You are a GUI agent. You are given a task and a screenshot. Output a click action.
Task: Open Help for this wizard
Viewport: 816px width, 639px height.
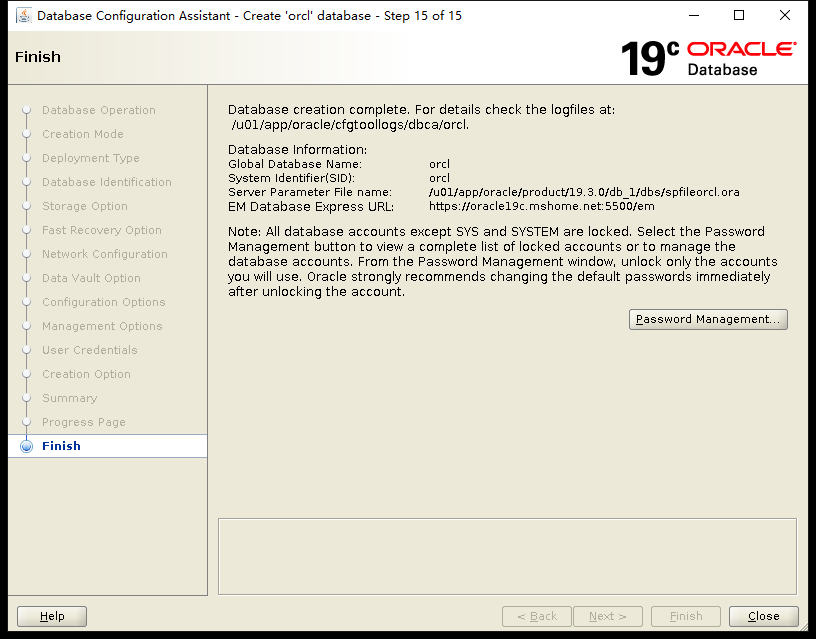click(52, 616)
